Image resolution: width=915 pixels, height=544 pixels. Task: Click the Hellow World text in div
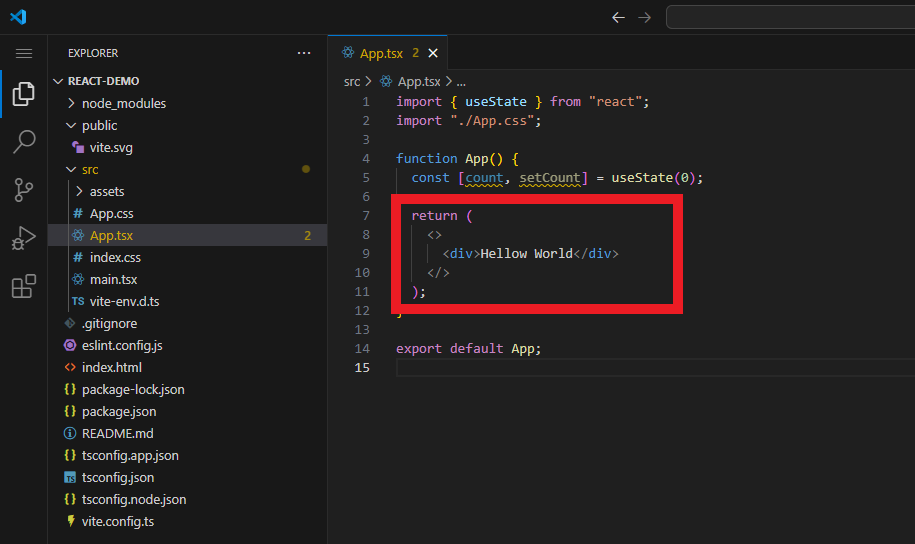pos(526,254)
